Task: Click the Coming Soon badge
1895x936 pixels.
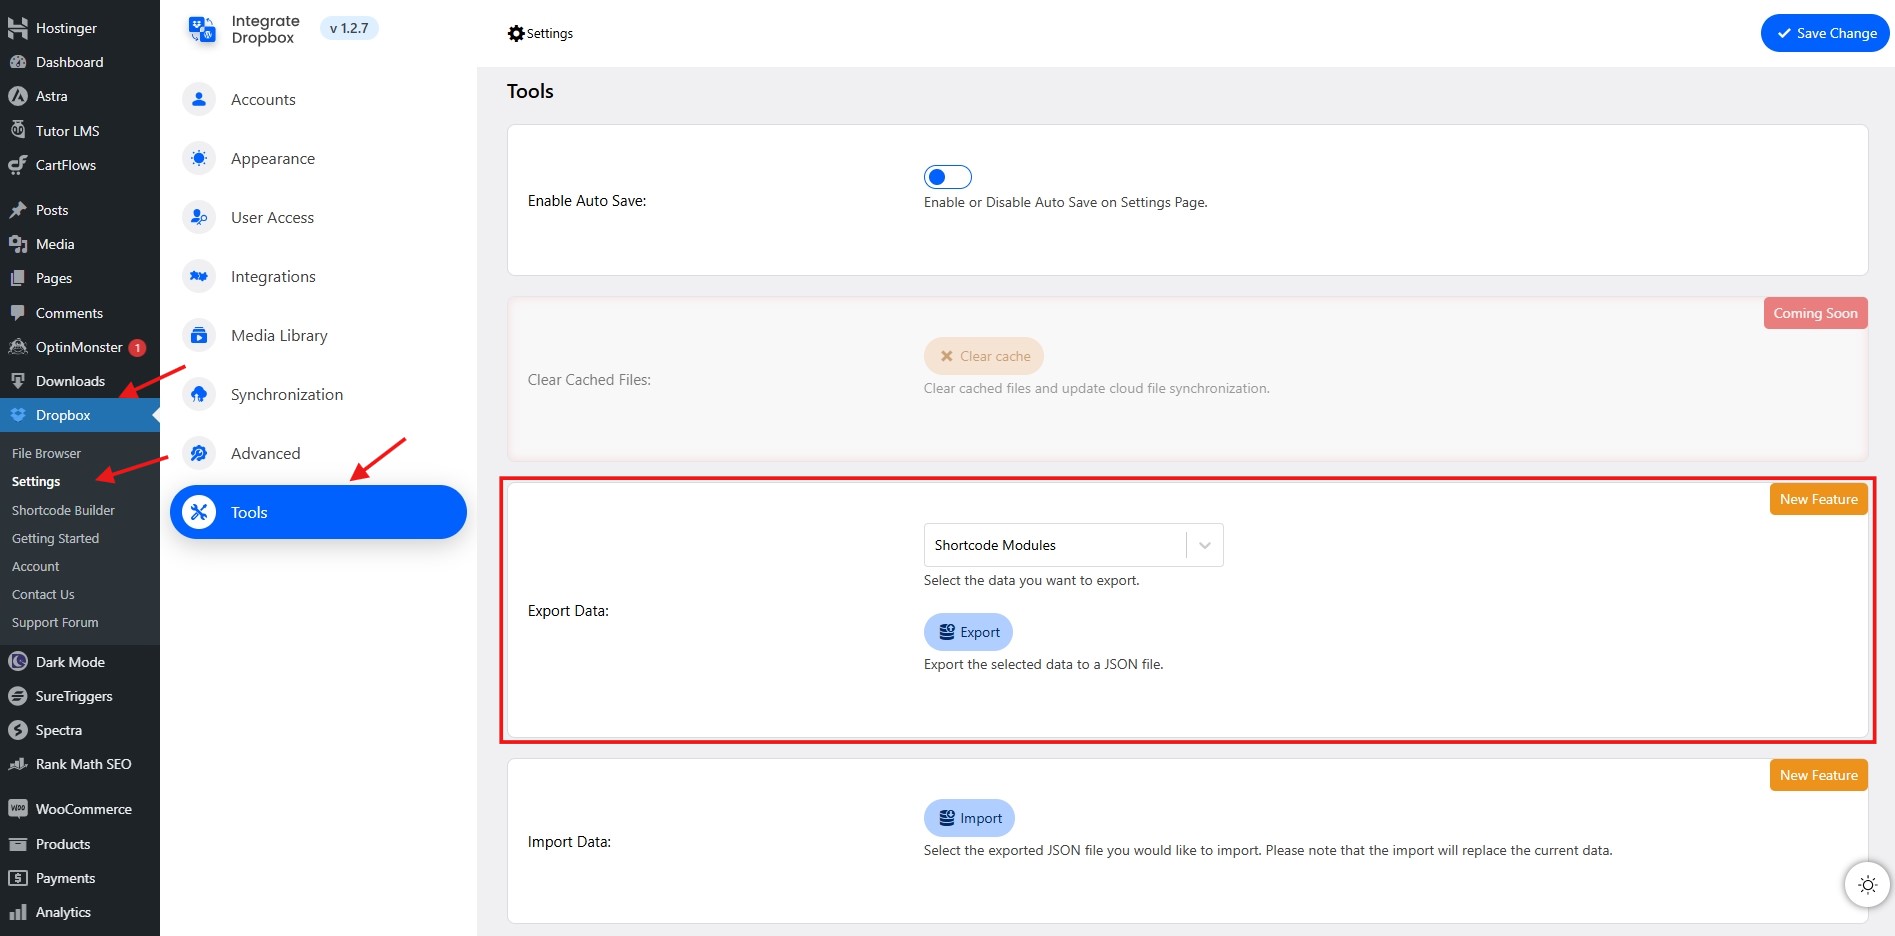Action: coord(1815,313)
